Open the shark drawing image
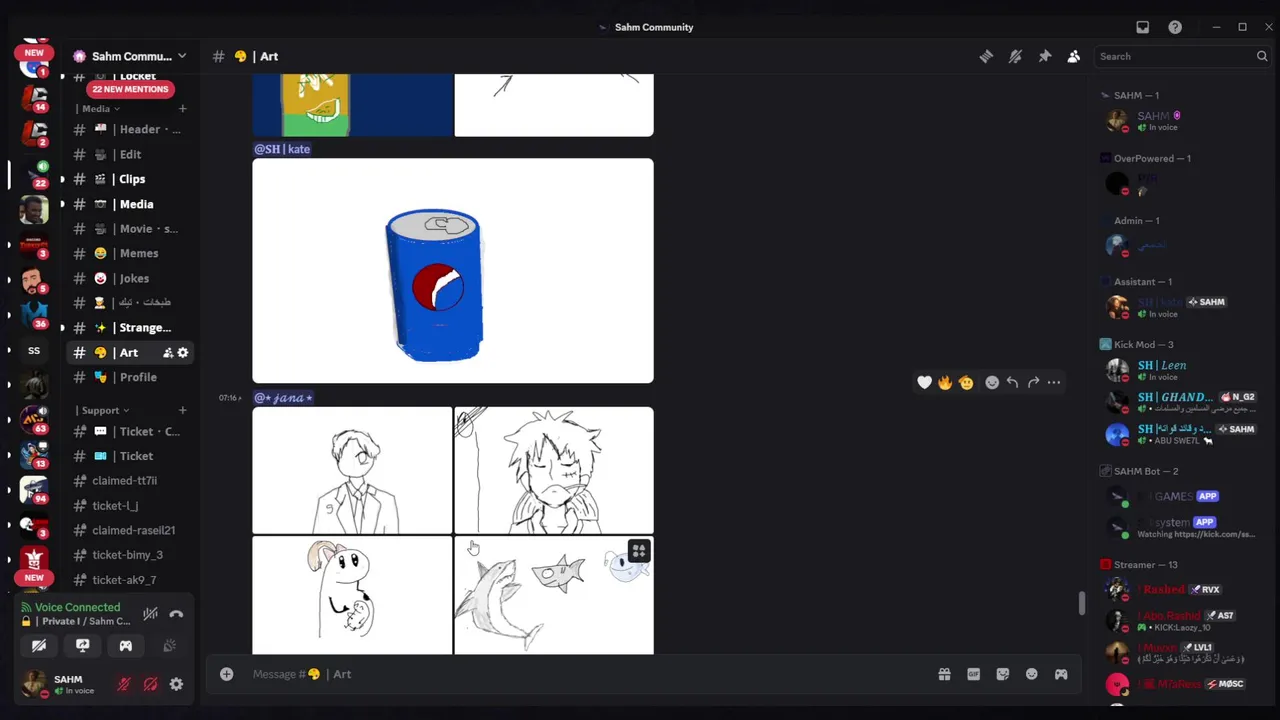Image resolution: width=1280 pixels, height=720 pixels. (554, 595)
